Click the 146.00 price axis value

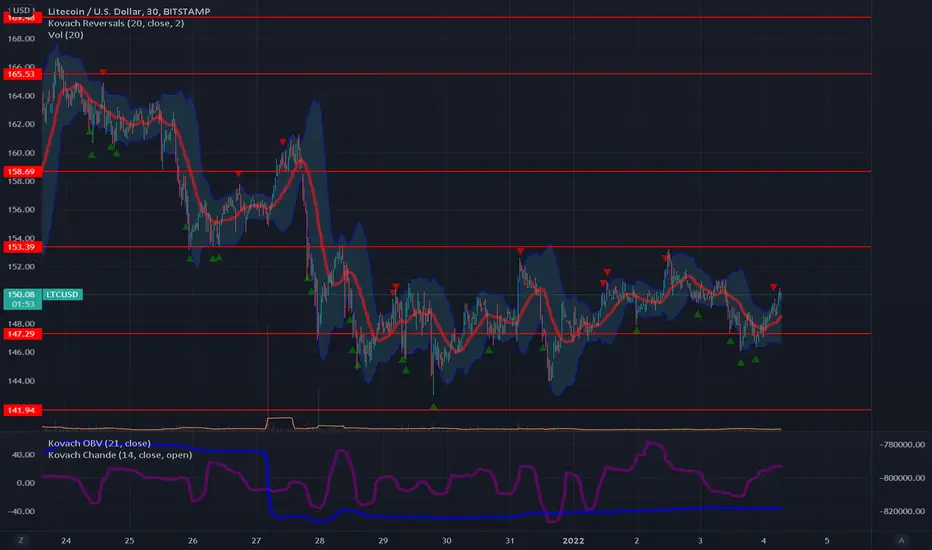(21, 352)
